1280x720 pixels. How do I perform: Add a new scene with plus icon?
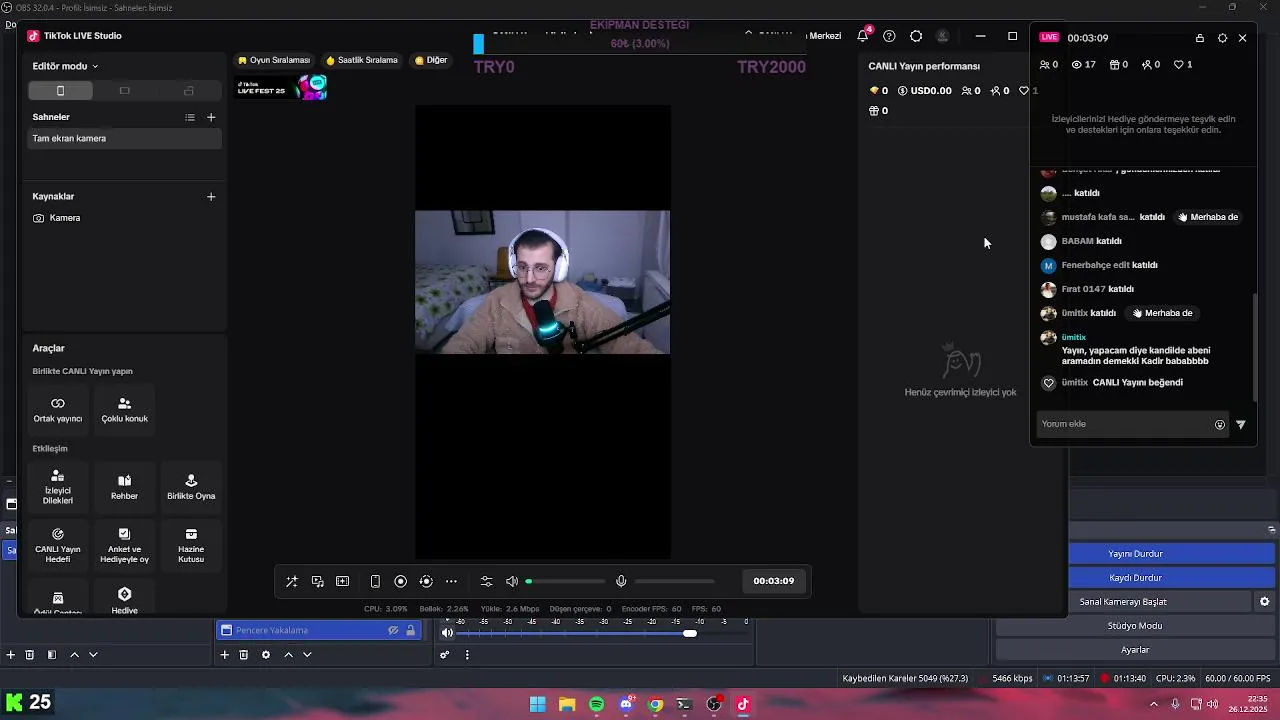(x=211, y=117)
